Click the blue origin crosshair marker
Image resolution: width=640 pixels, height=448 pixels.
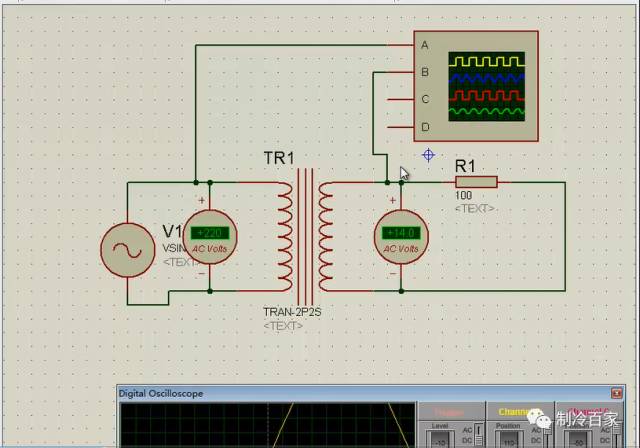tap(428, 155)
